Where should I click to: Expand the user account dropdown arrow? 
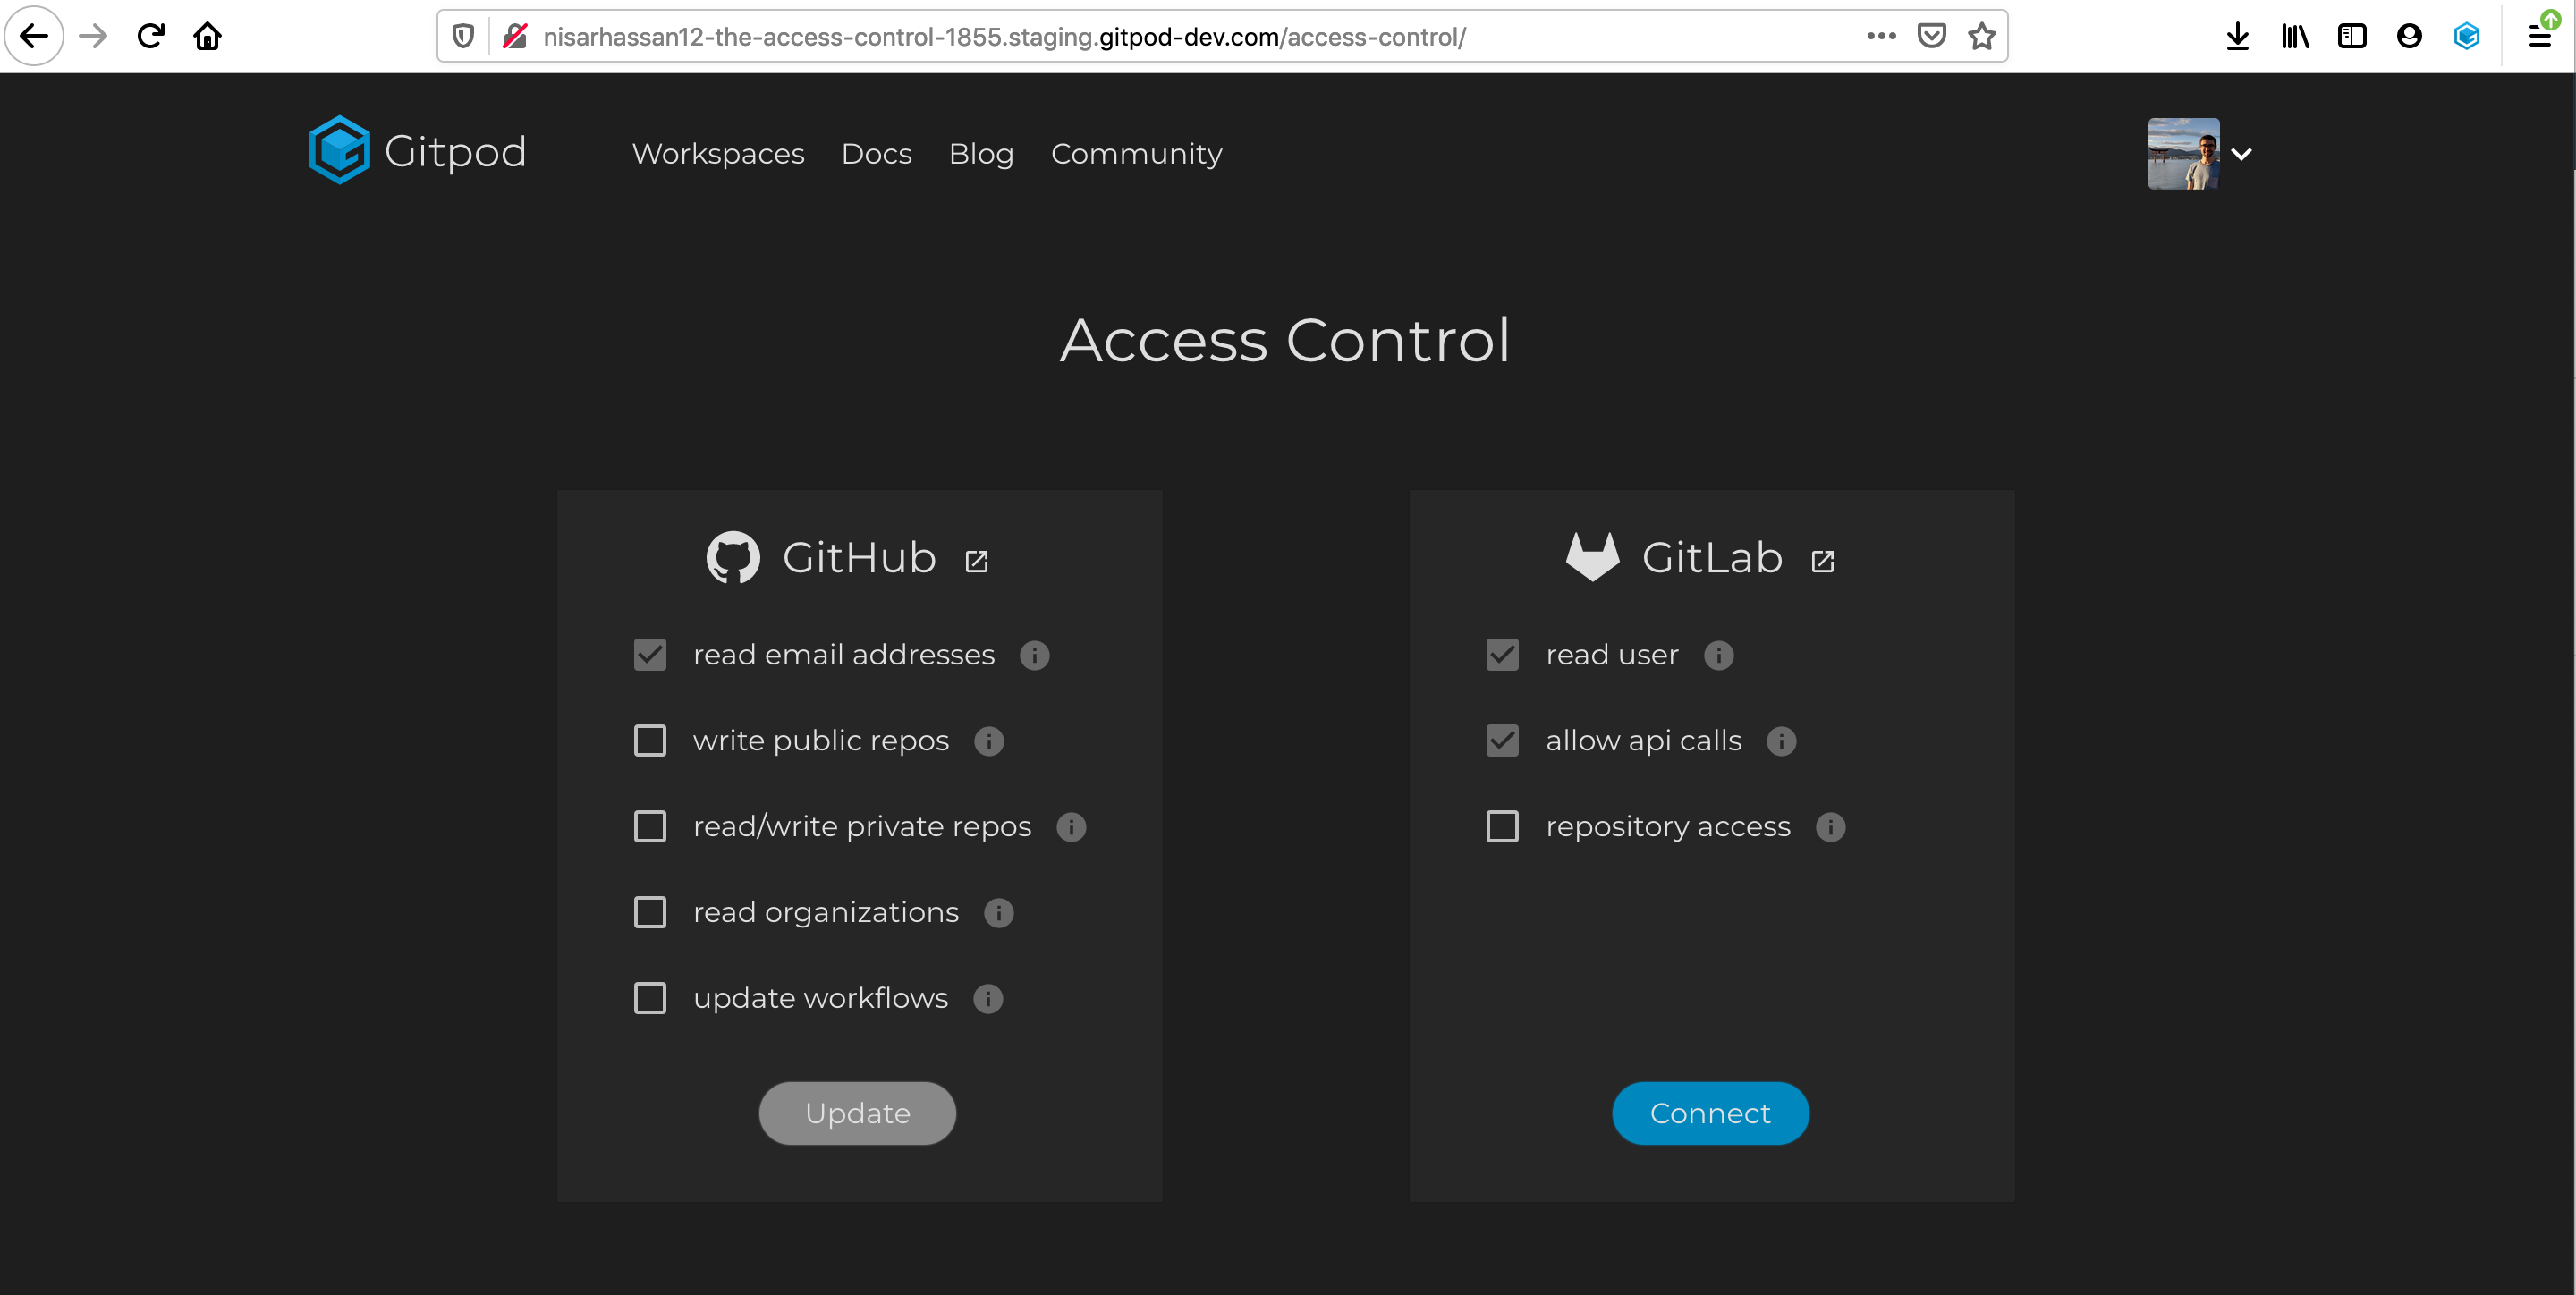[2241, 154]
